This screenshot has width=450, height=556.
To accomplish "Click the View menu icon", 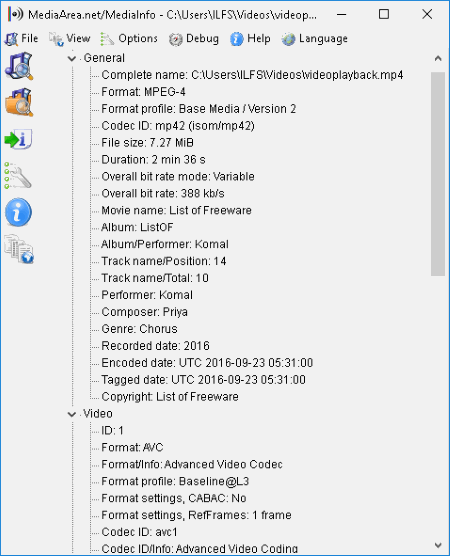I will pos(56,39).
